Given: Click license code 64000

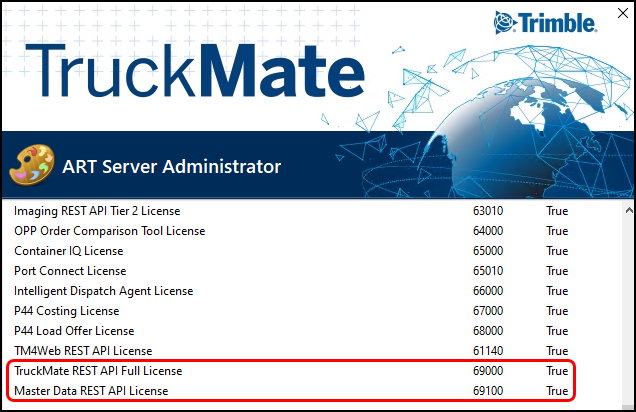Looking at the screenshot, I should point(488,231).
